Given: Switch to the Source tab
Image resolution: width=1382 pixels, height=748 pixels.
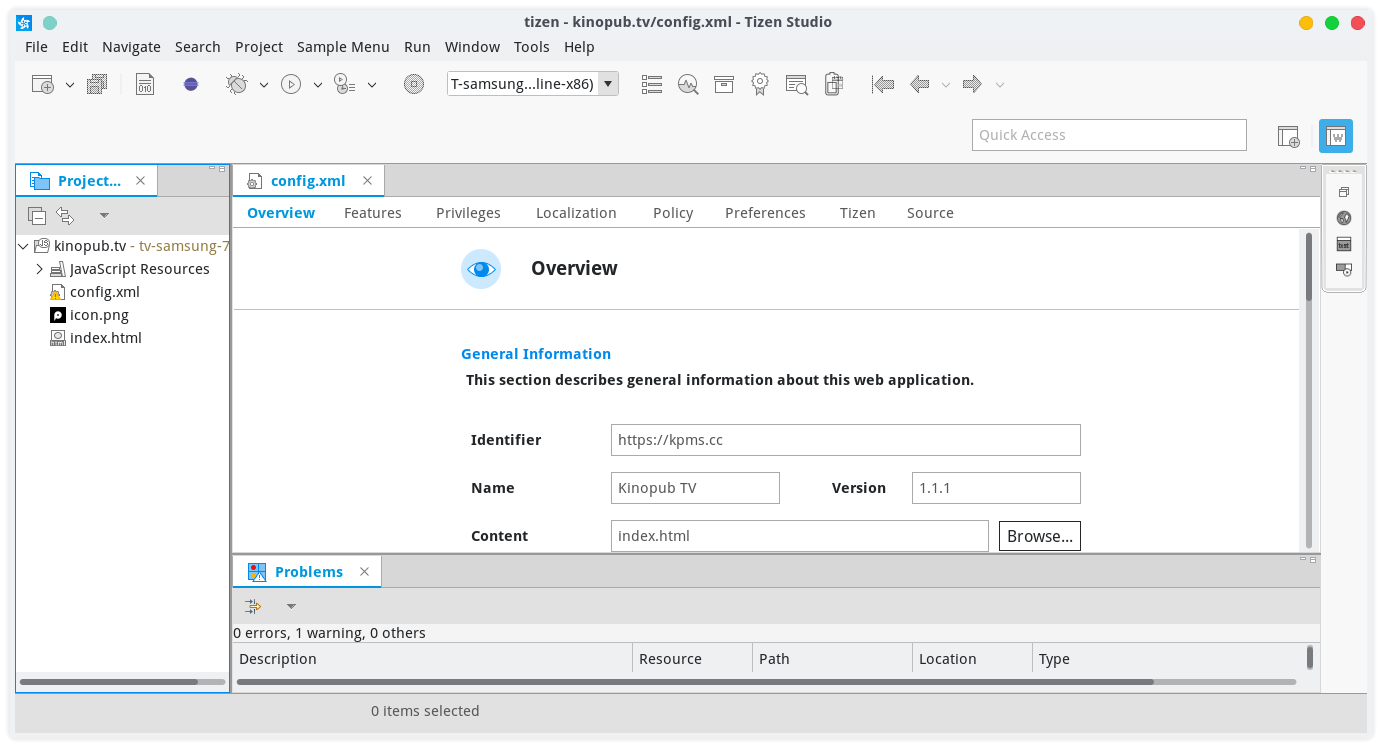Looking at the screenshot, I should click(930, 213).
